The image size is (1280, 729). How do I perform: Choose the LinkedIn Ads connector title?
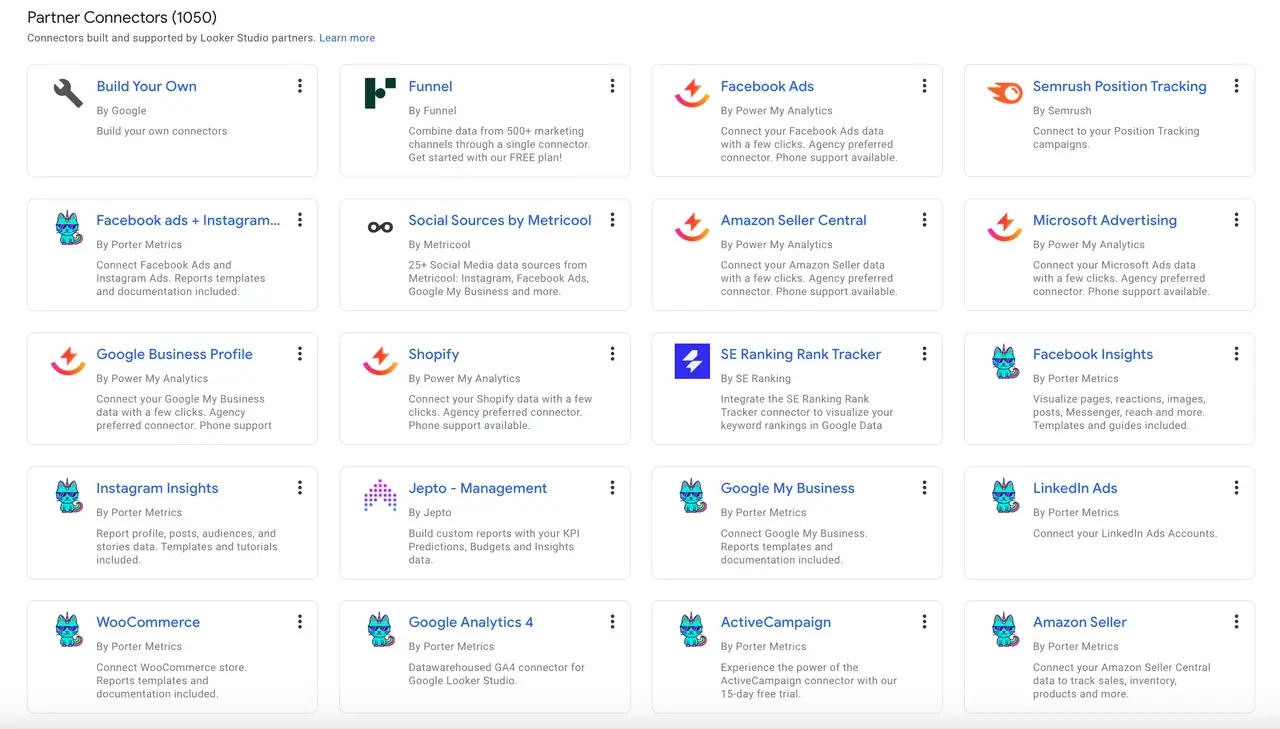point(1075,488)
